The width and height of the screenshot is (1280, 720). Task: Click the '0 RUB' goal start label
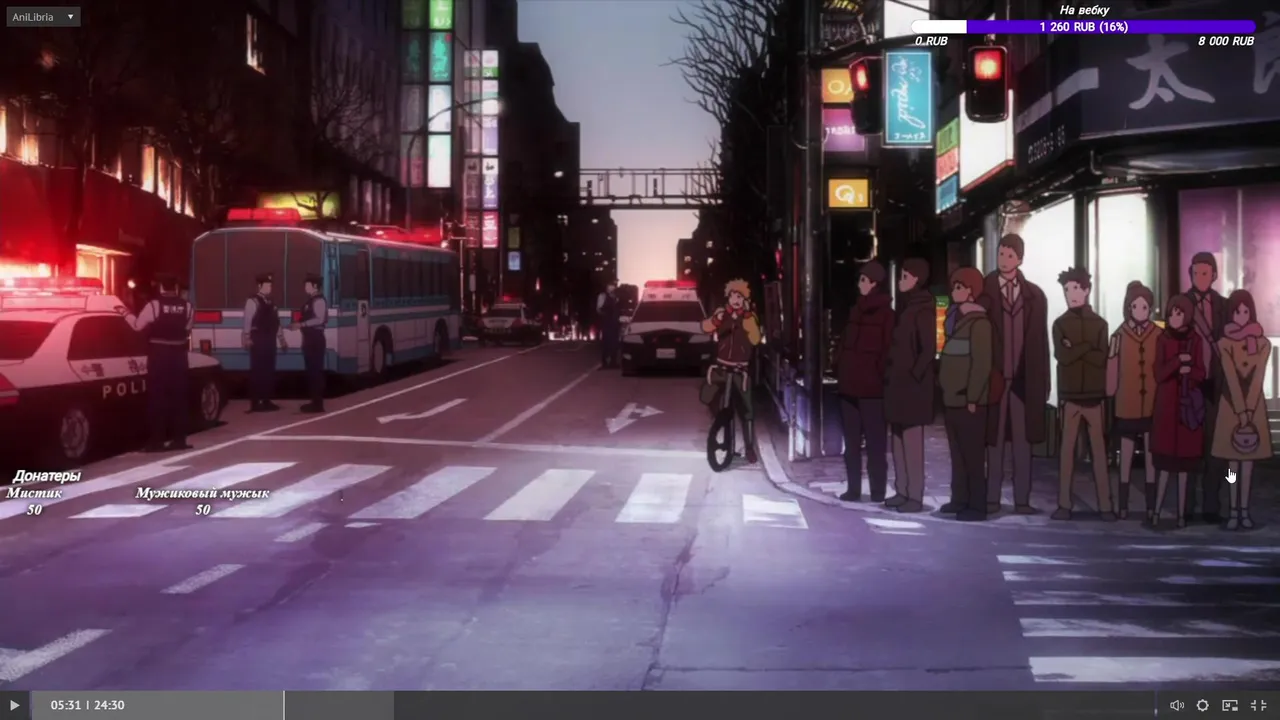click(x=931, y=42)
